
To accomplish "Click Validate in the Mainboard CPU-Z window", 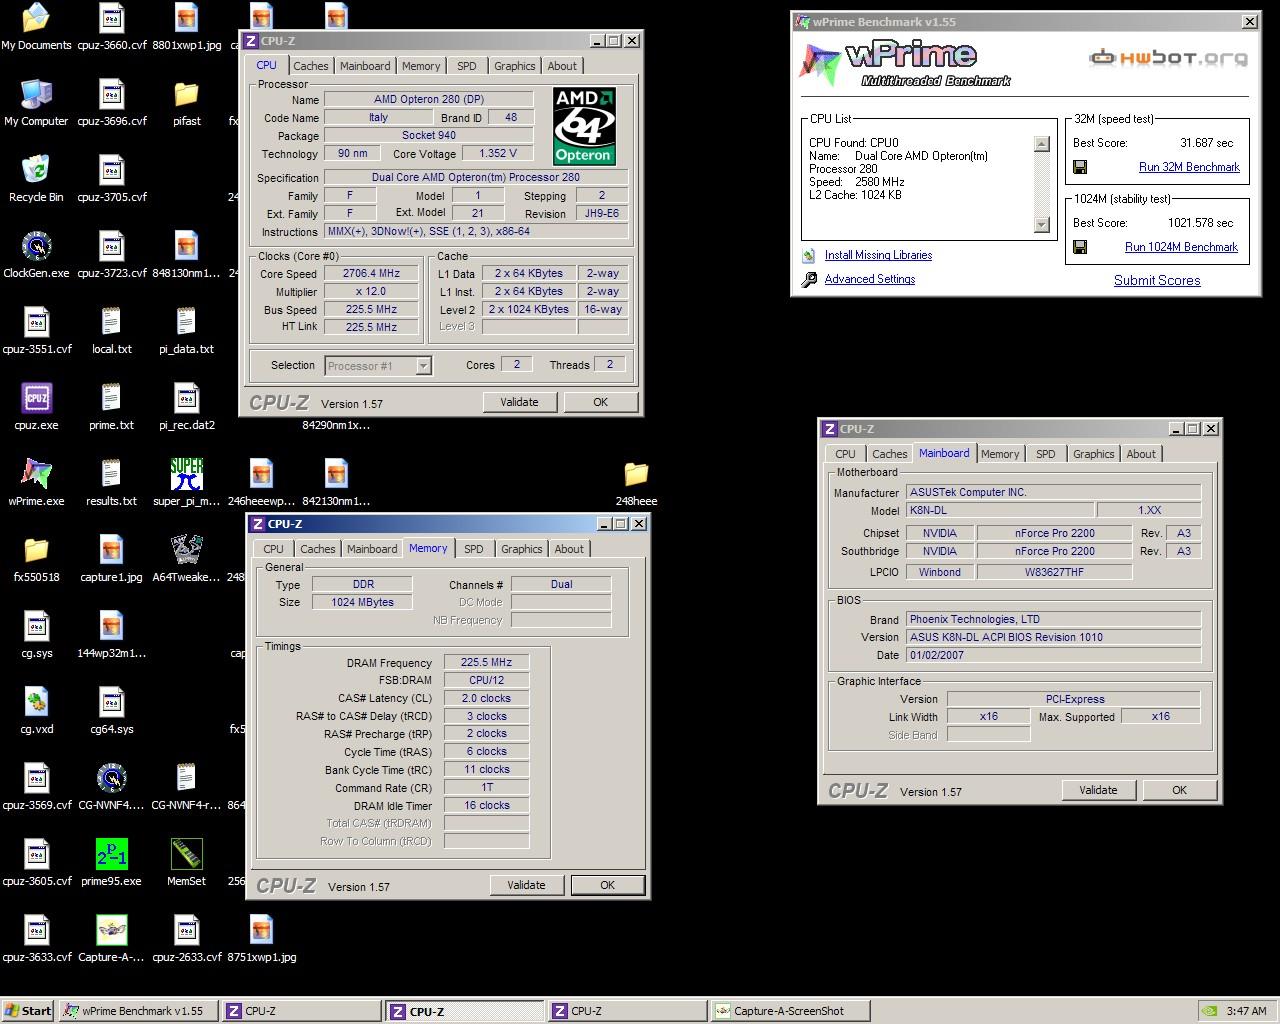I will pyautogui.click(x=1098, y=790).
